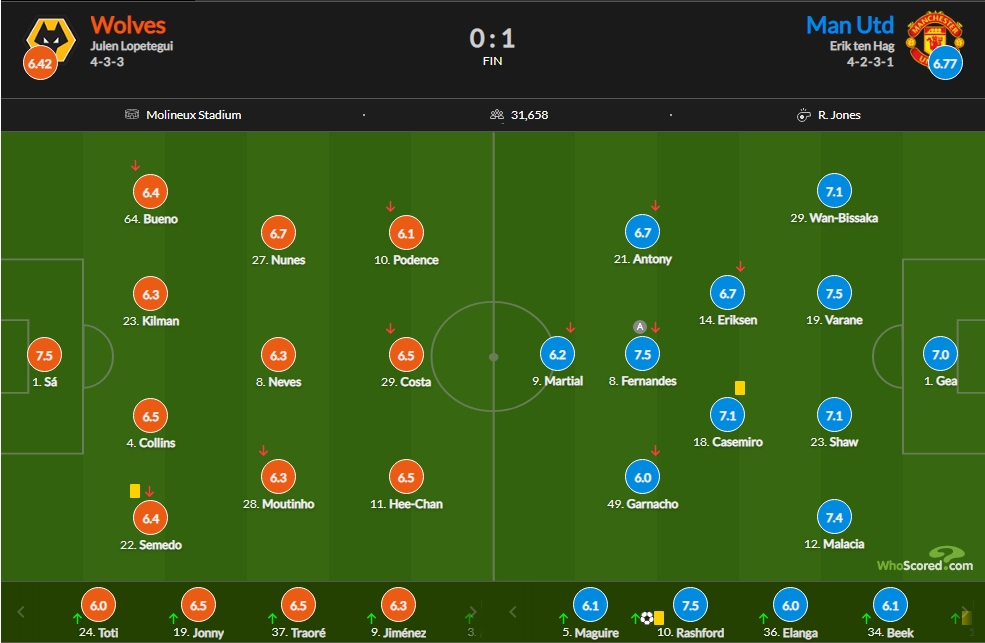Open the Man Utd team name link
Image resolution: width=985 pixels, height=643 pixels.
pos(849,25)
